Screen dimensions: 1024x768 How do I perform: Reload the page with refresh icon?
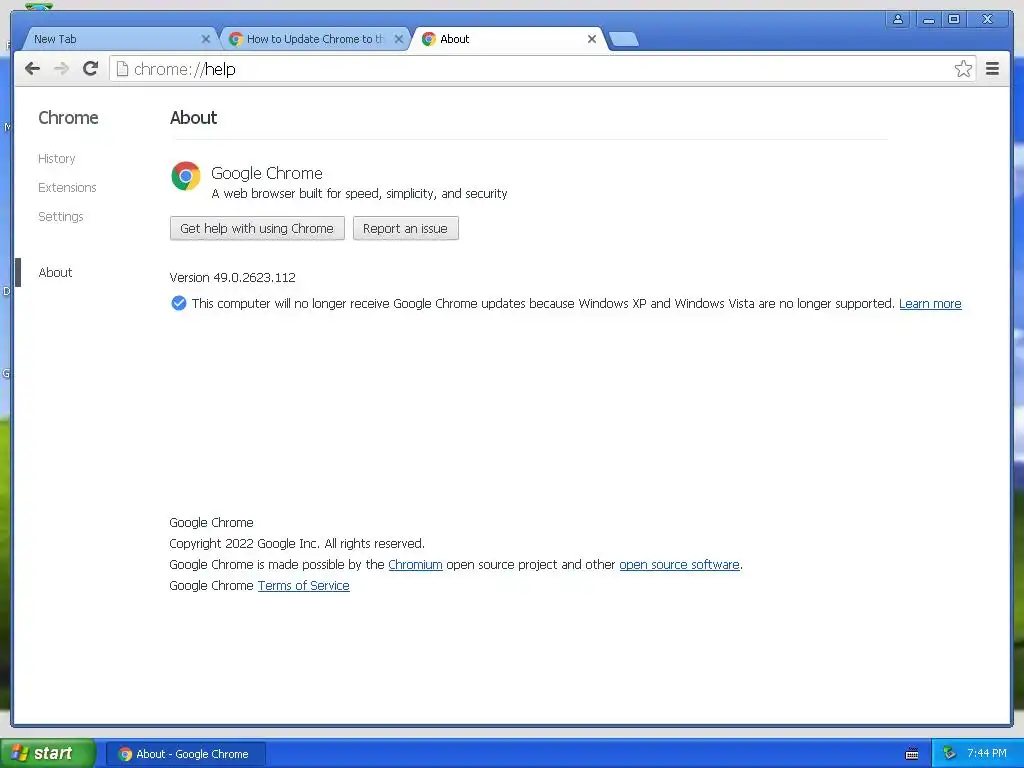[91, 69]
